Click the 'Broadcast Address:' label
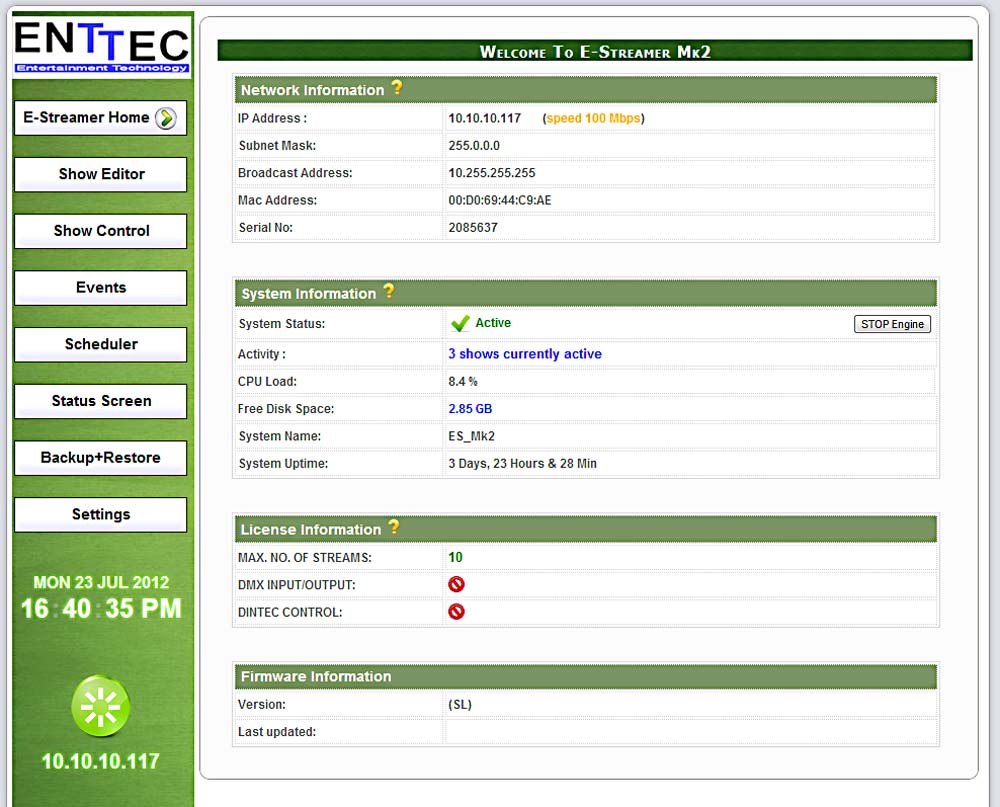The image size is (1000, 807). 295,173
